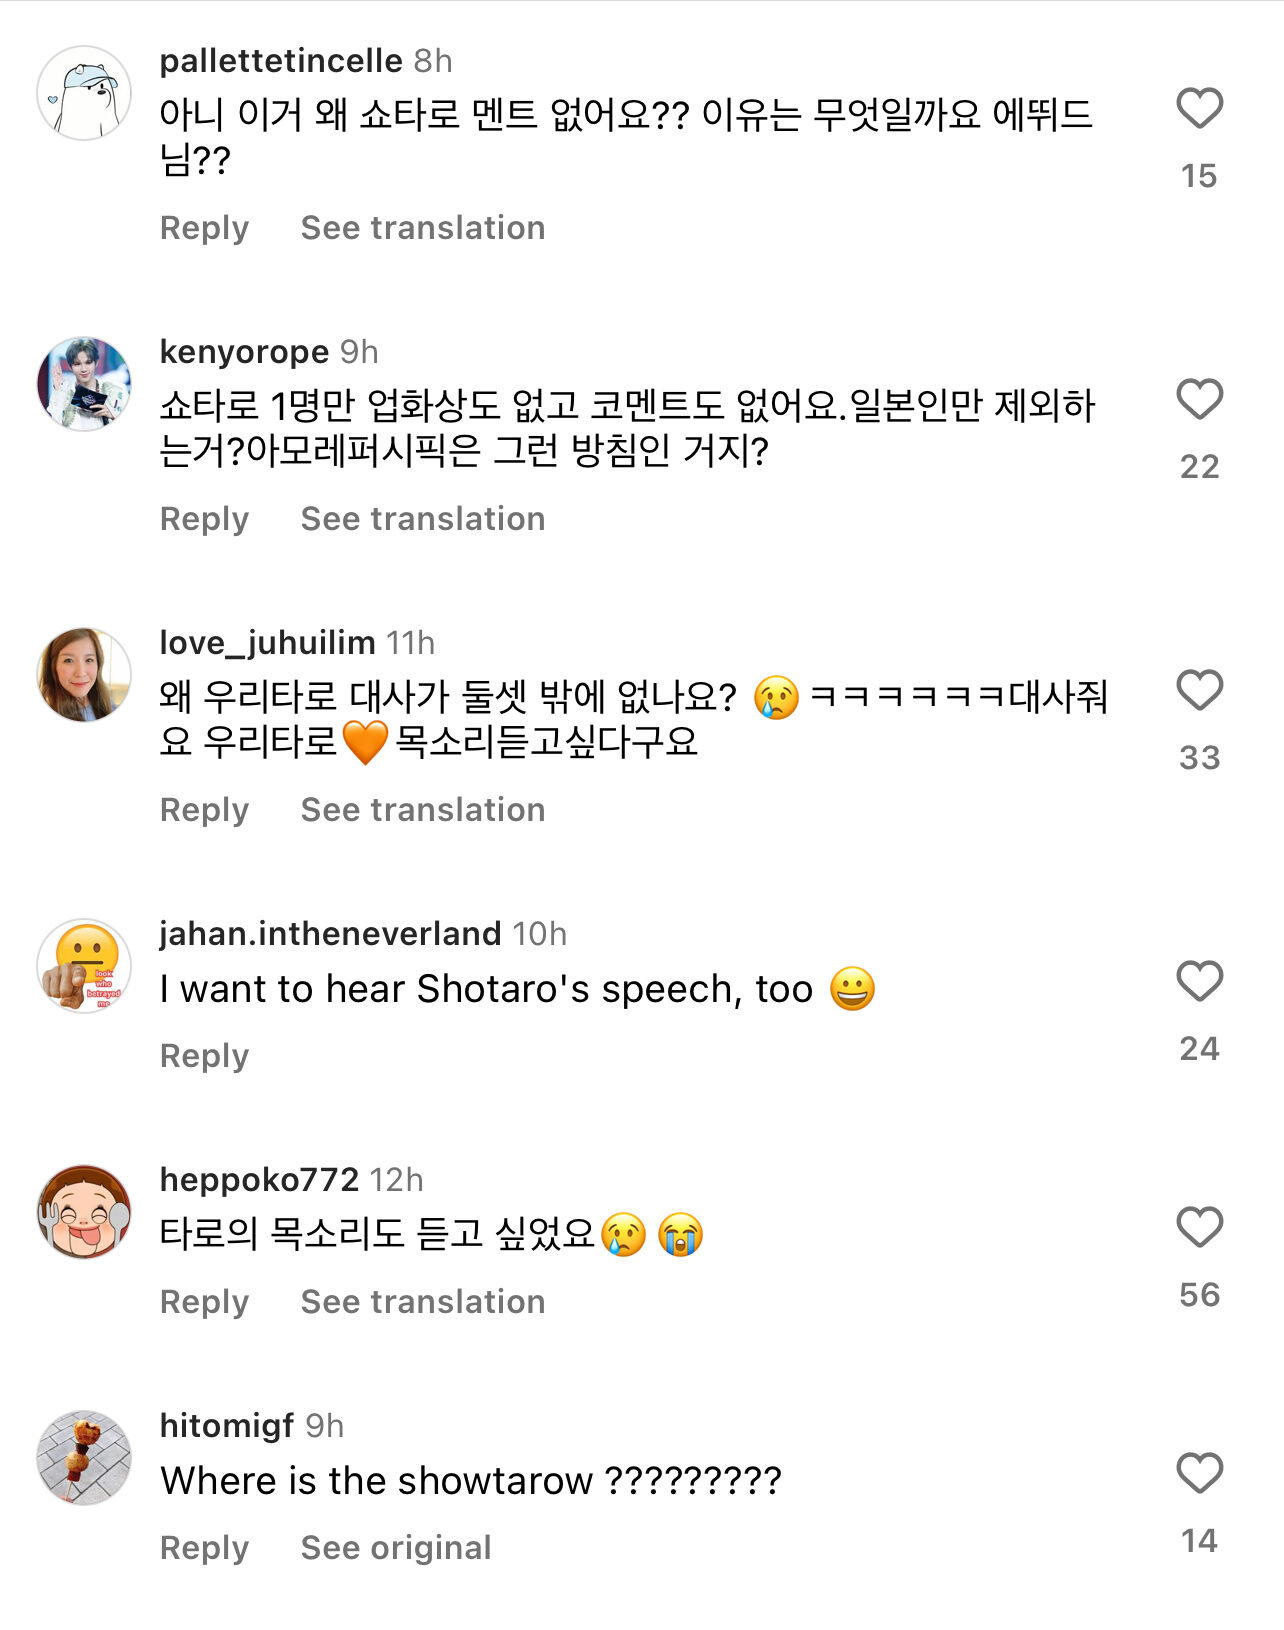
Task: Open kenyorope's avatar
Action: tap(84, 384)
